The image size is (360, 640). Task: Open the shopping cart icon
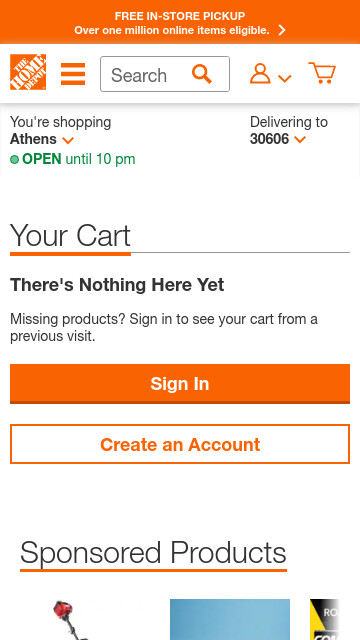point(322,73)
